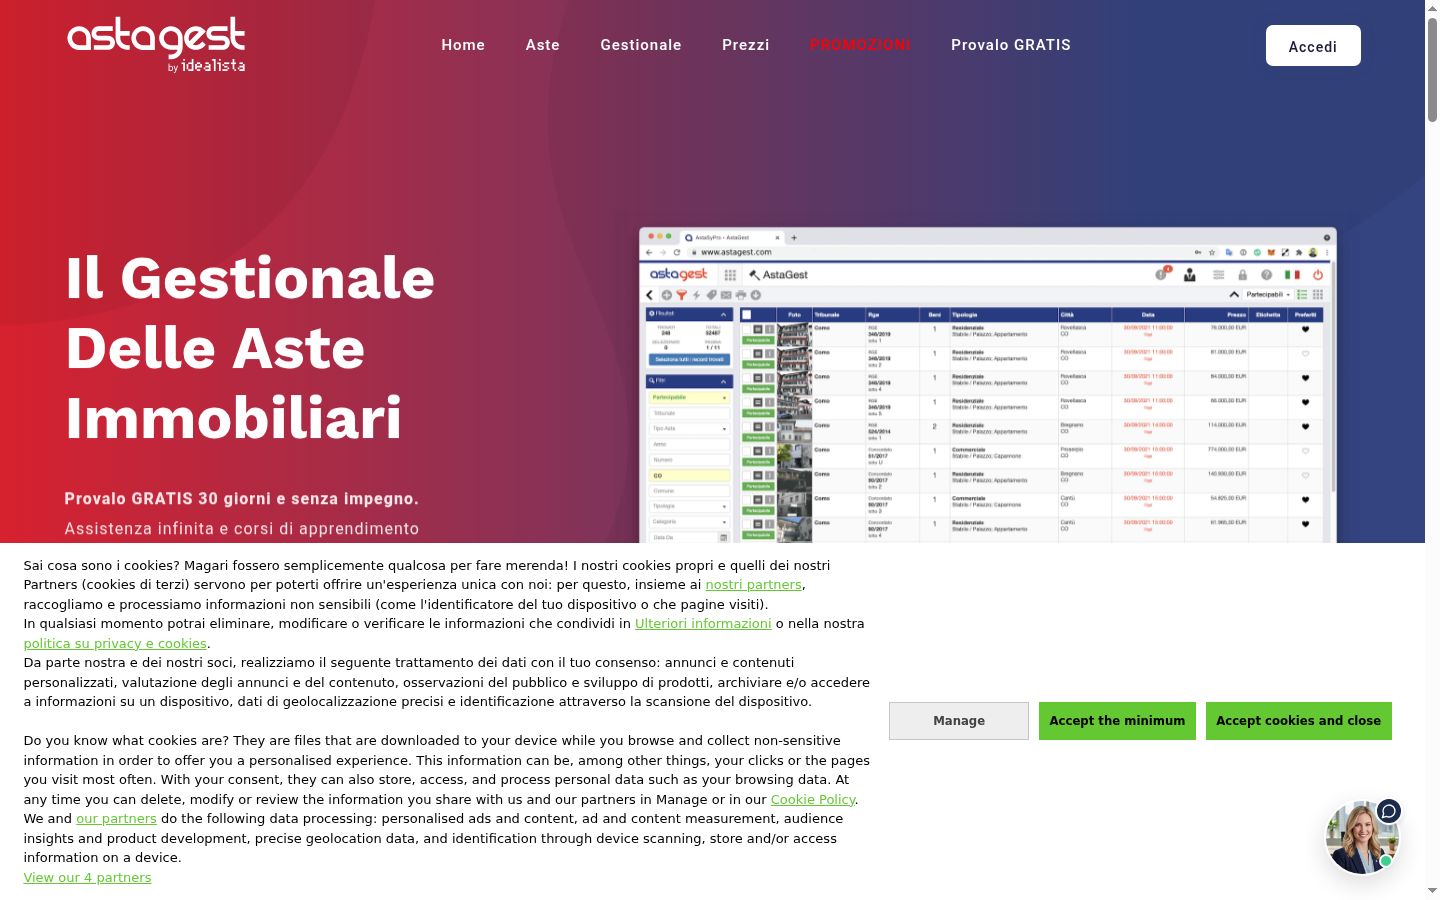Click 'Assistenza infinita e corsi di apprendimento' text
The height and width of the screenshot is (900, 1440).
click(242, 529)
